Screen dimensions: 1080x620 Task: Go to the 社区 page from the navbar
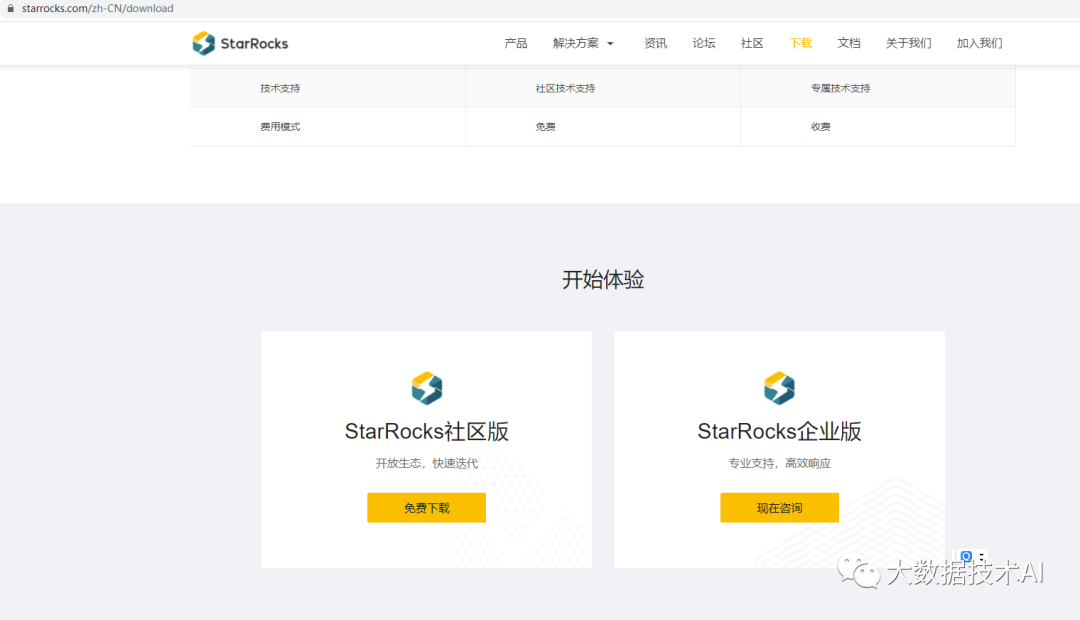click(752, 43)
